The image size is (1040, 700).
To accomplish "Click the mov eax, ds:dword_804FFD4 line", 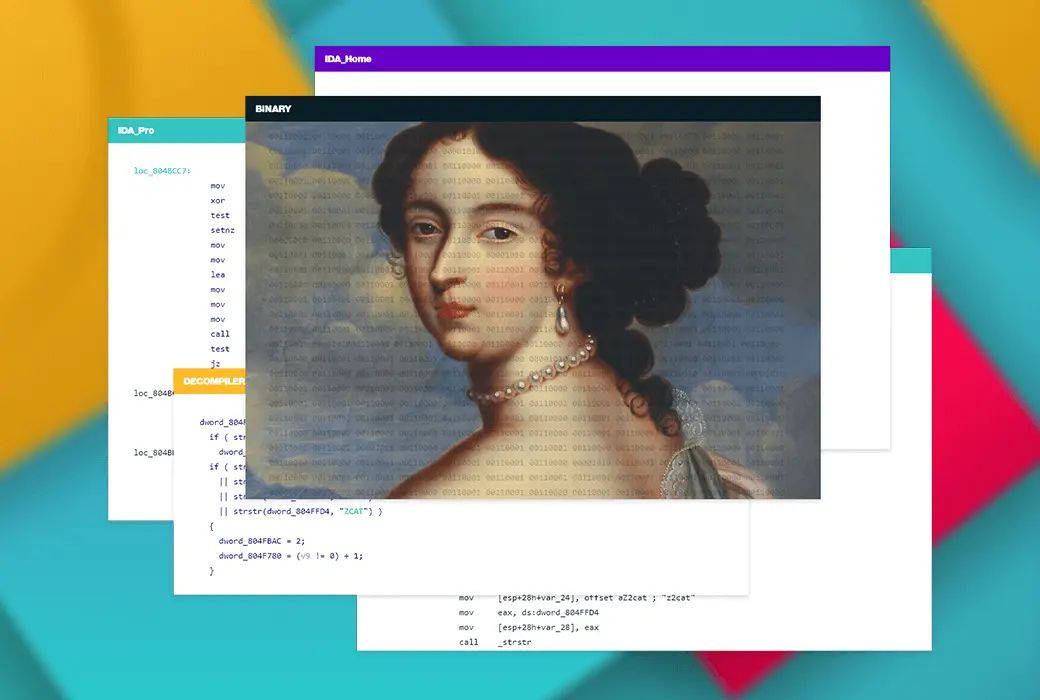I will click(529, 612).
